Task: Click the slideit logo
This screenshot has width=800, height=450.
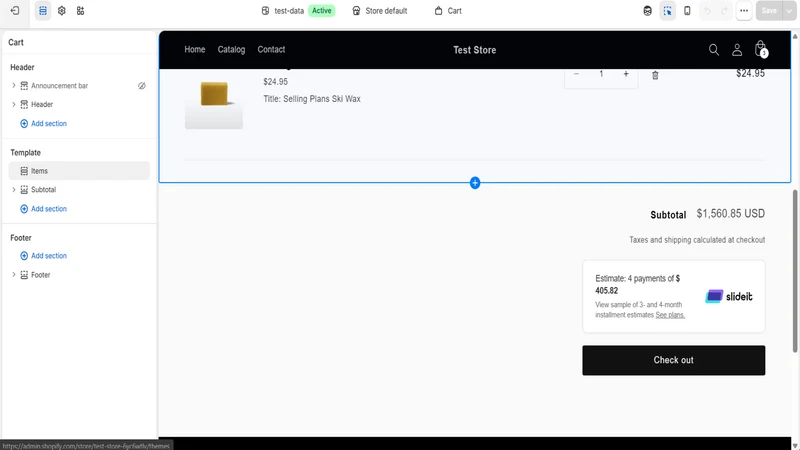Action: (729, 296)
